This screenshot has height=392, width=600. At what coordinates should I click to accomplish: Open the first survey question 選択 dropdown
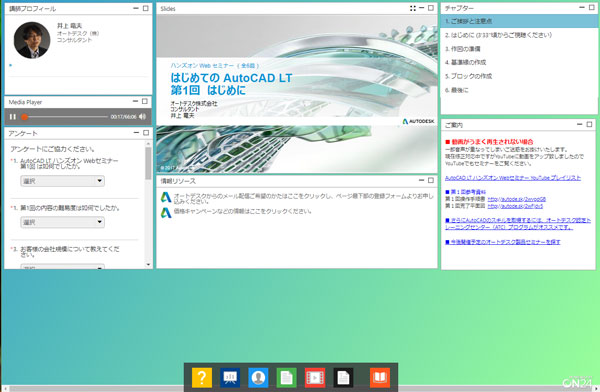pos(62,181)
